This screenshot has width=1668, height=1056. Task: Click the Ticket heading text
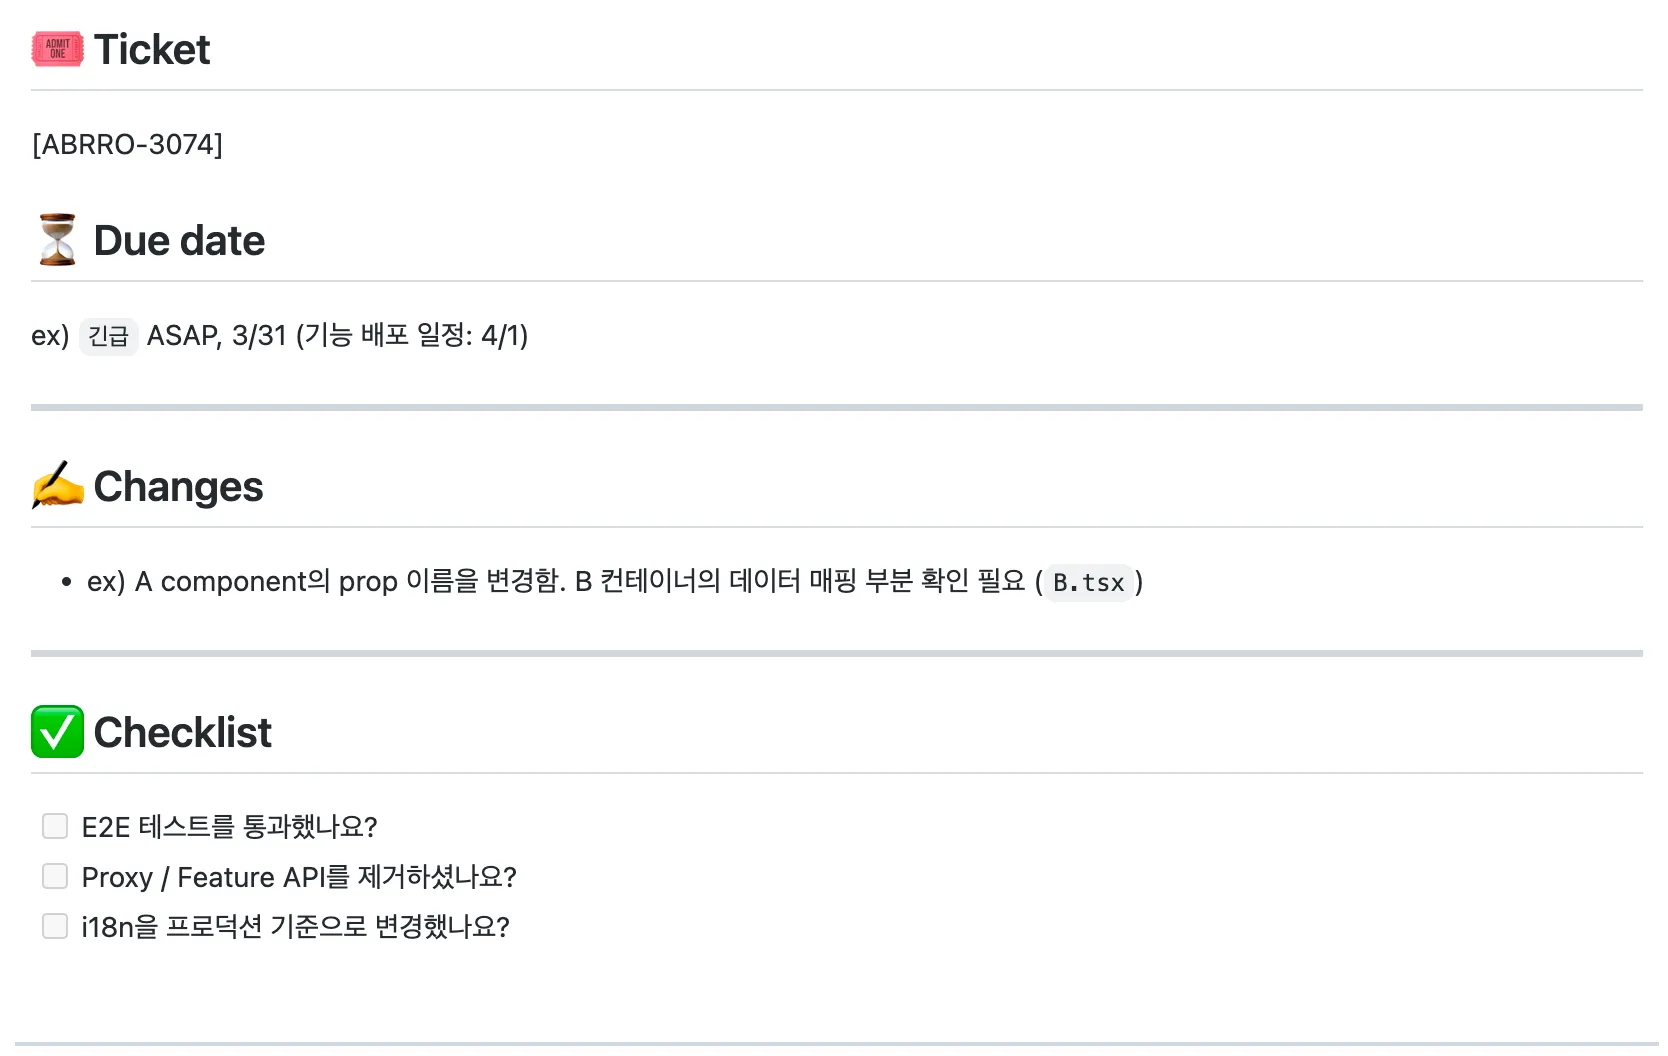(x=152, y=49)
